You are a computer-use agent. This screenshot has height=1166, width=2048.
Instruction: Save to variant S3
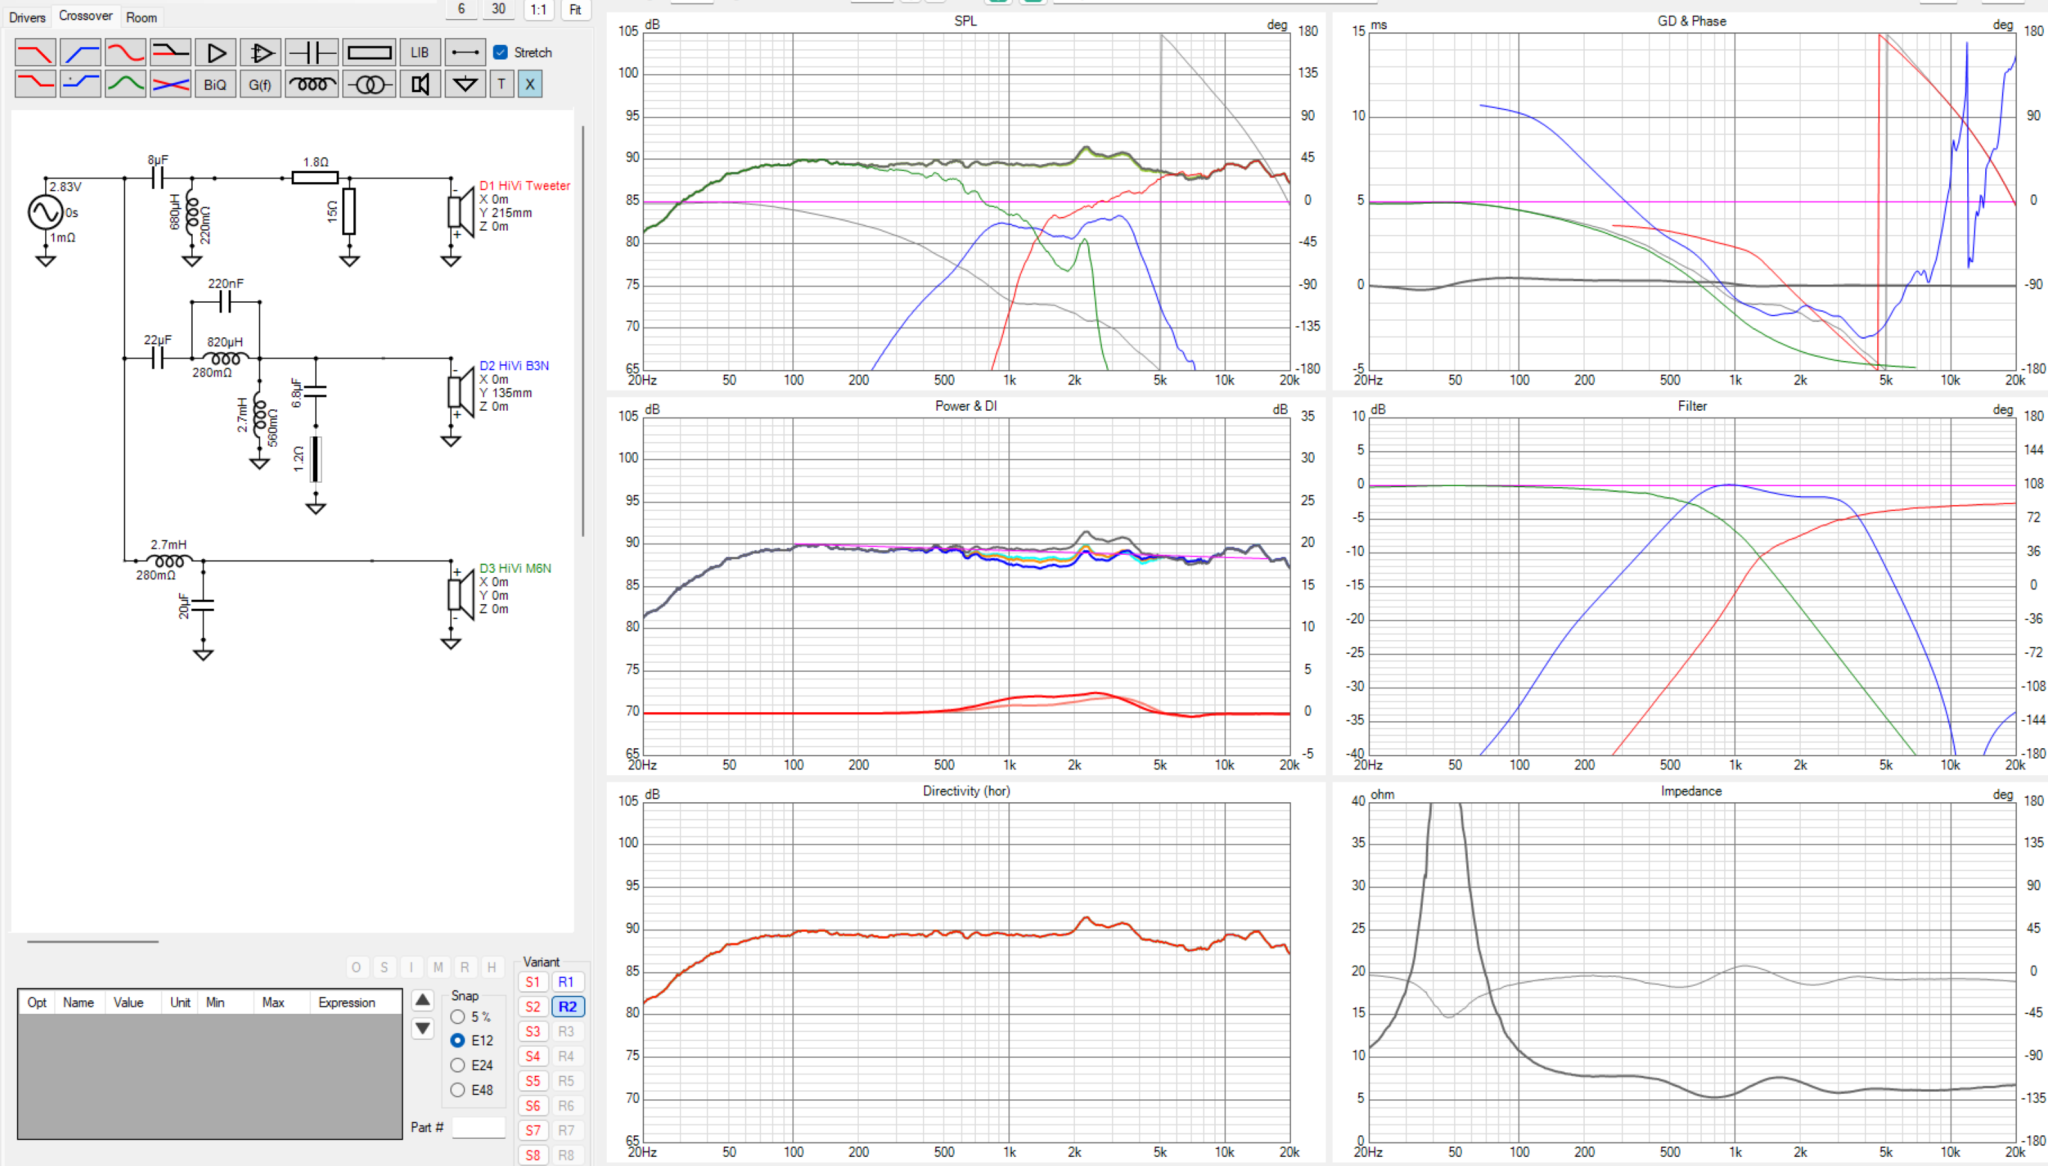533,1031
